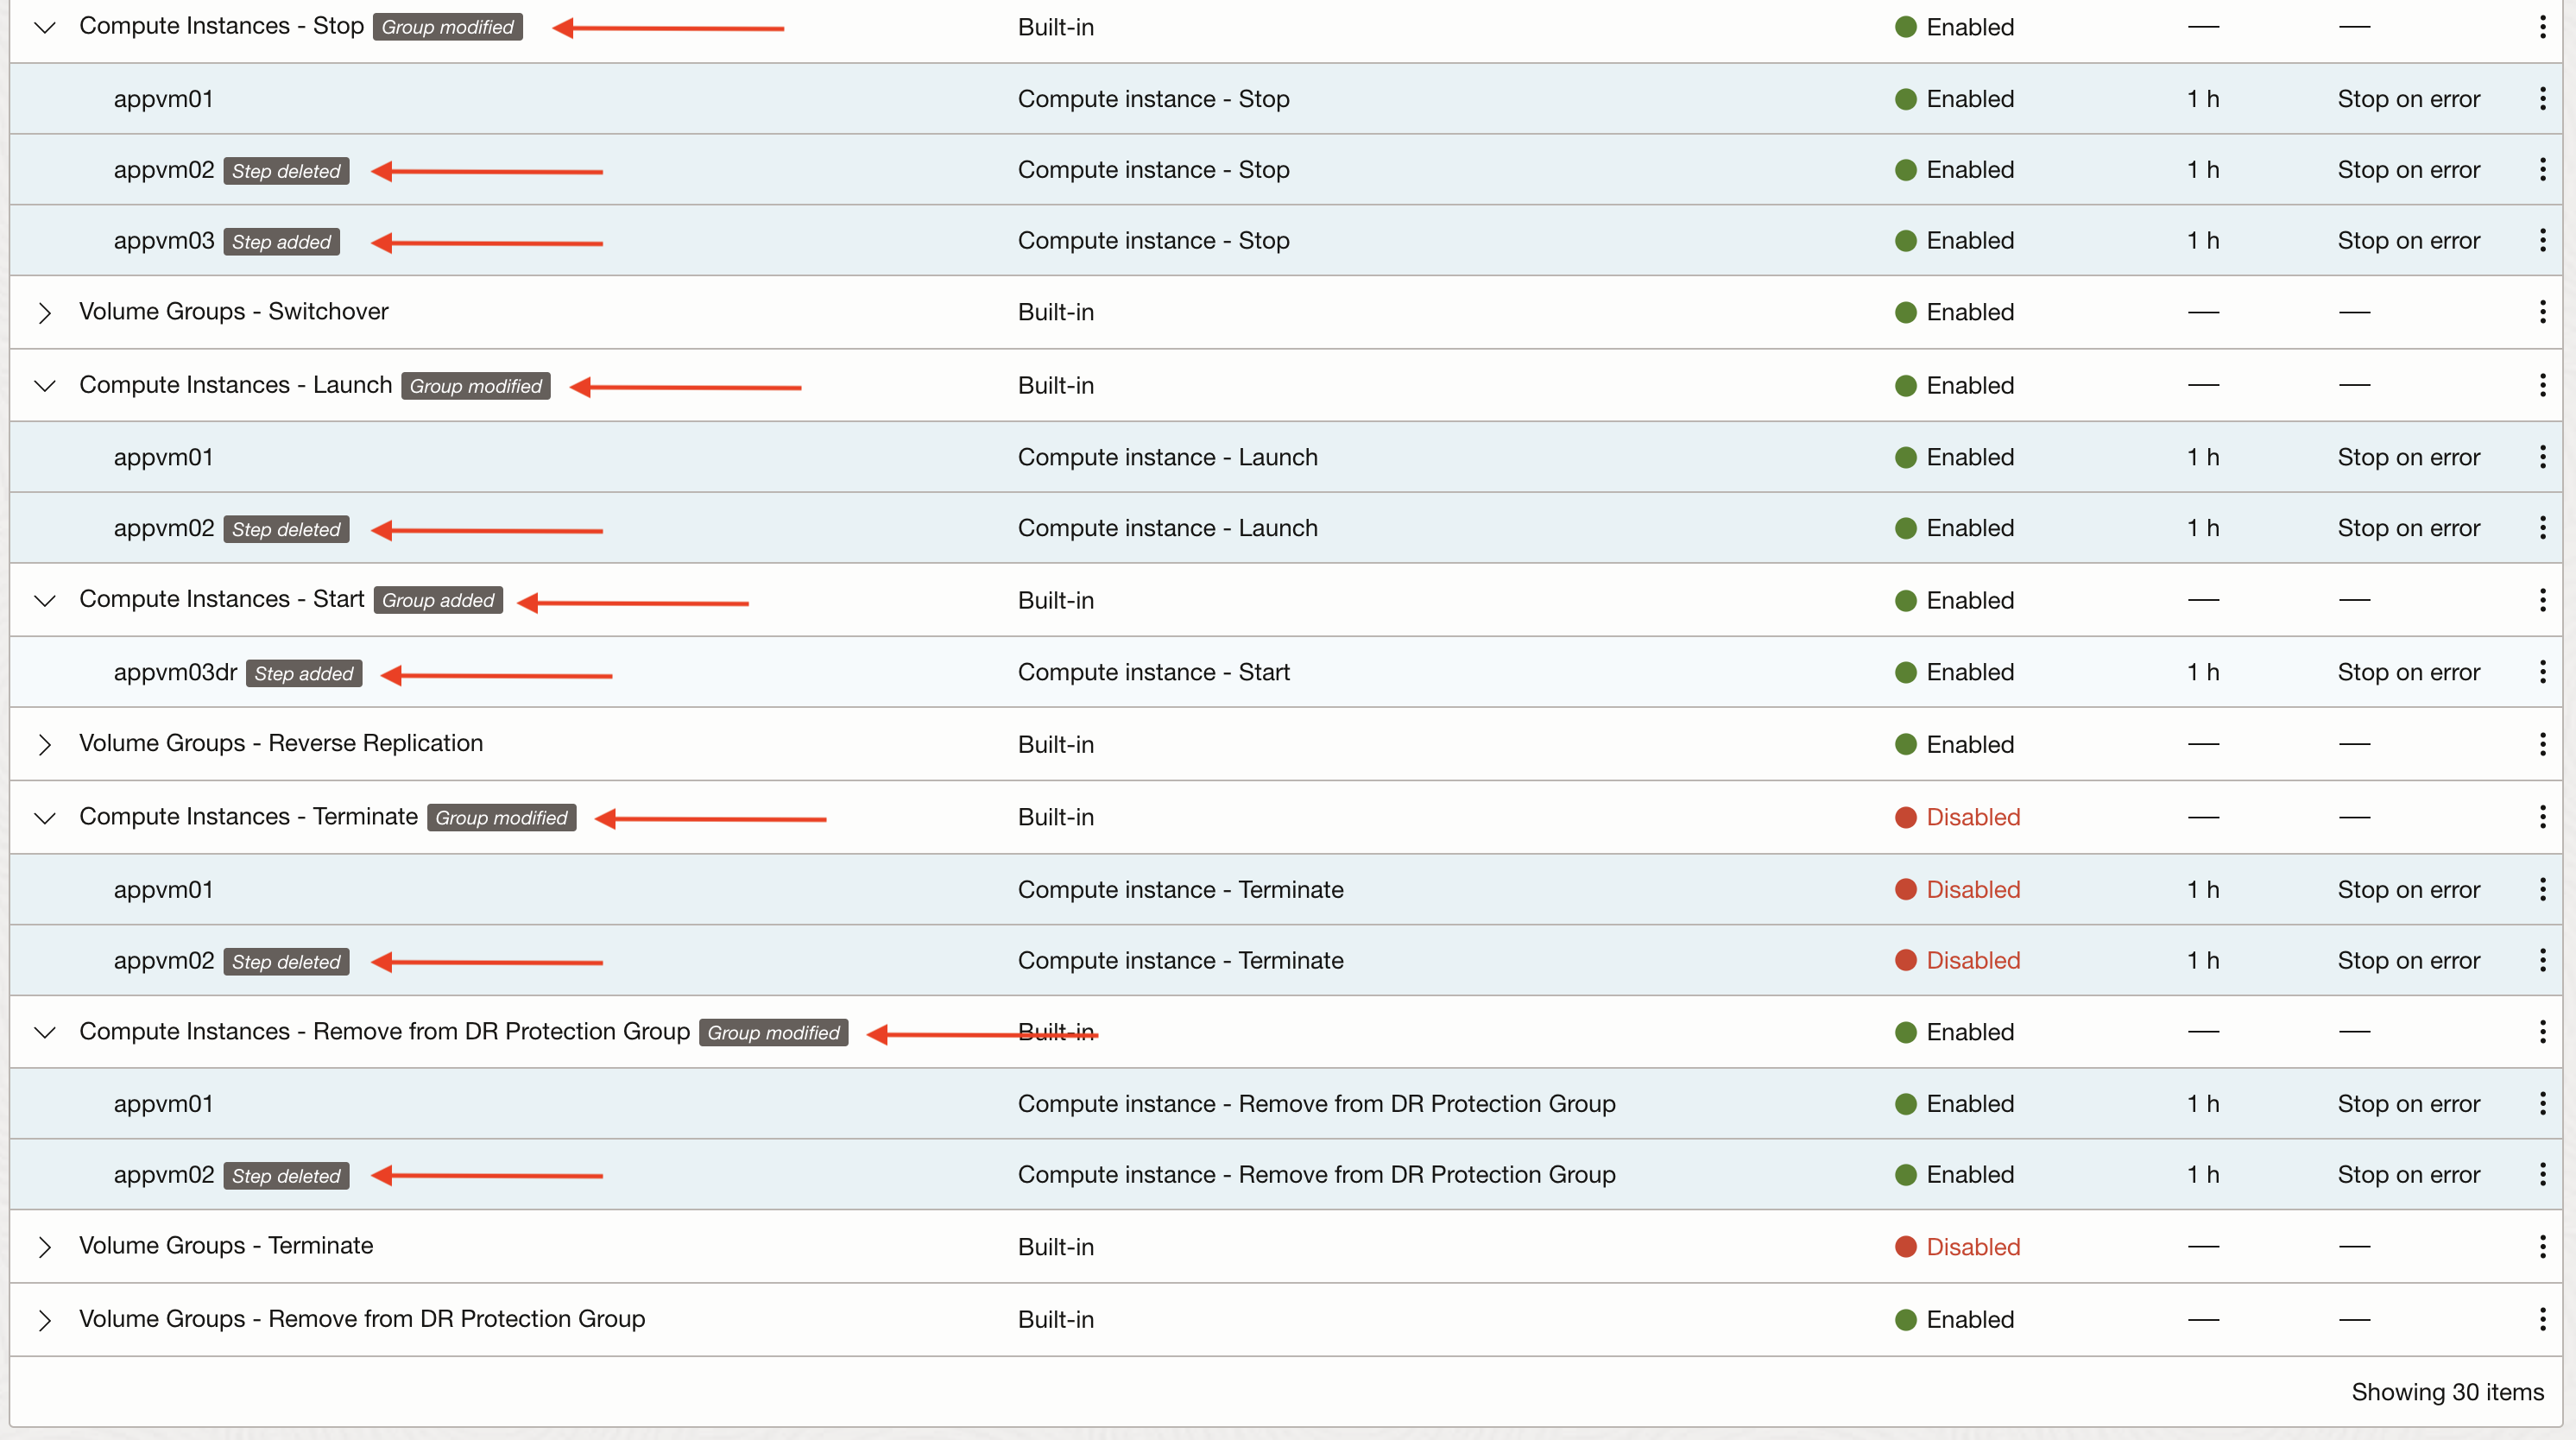Click the Group added badge on Compute Instances - Start
The image size is (2576, 1440).
[438, 600]
